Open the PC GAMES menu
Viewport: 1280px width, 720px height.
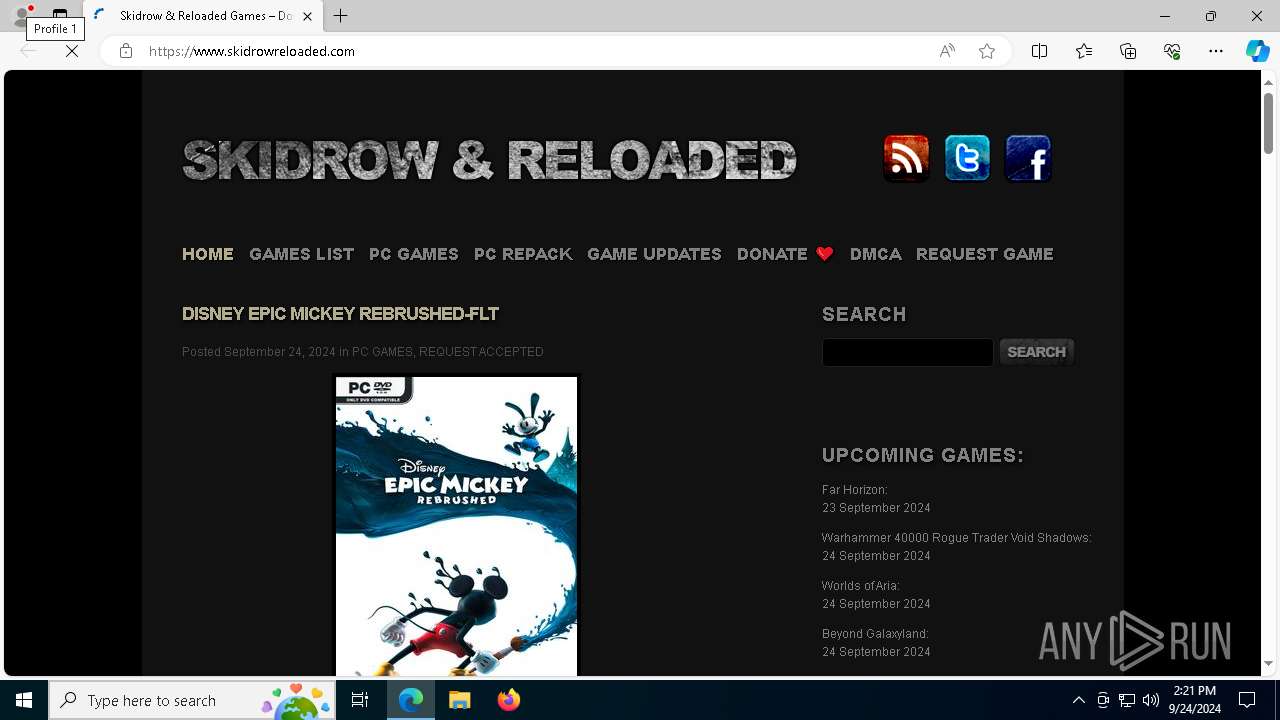coord(413,254)
